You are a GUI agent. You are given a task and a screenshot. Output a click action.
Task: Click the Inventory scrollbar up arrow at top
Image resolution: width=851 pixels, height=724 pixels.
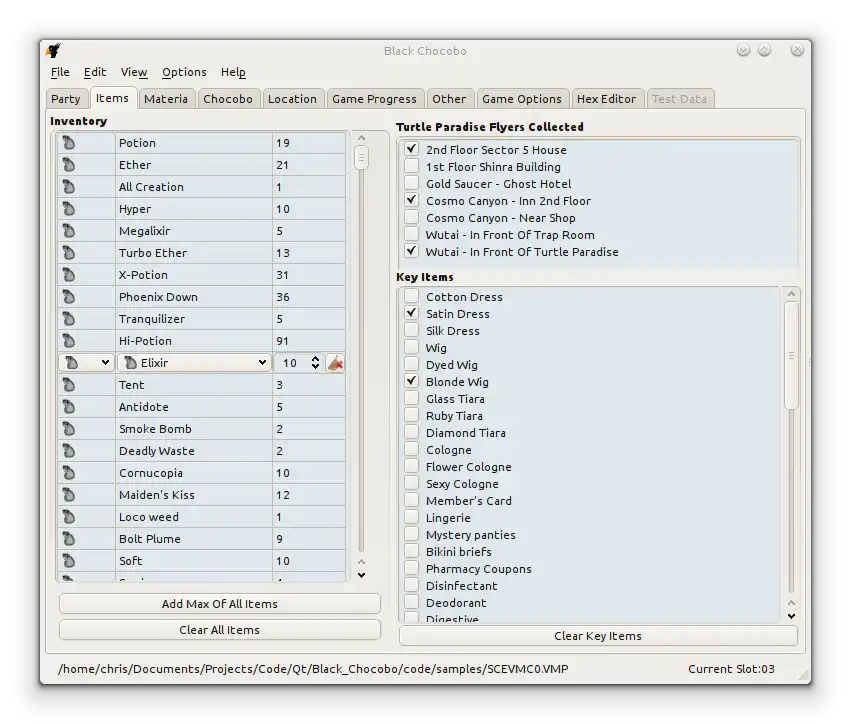[x=361, y=137]
